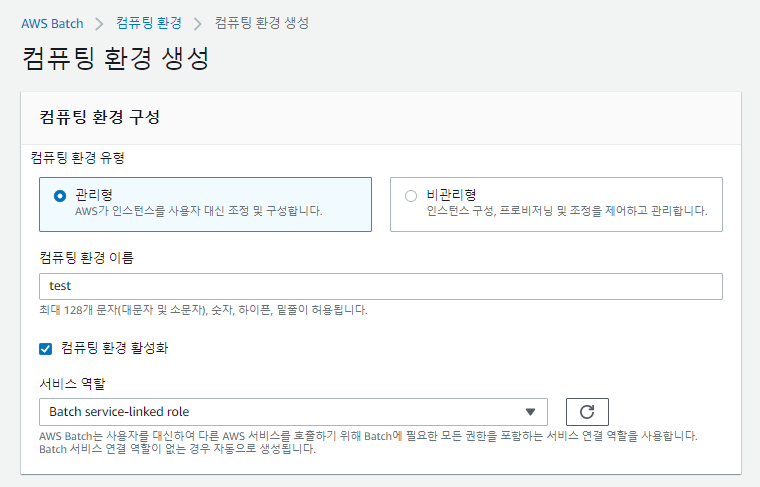The image size is (760, 487).
Task: Click the 컴퓨팅 환경 유형 field label
Action: [84, 157]
